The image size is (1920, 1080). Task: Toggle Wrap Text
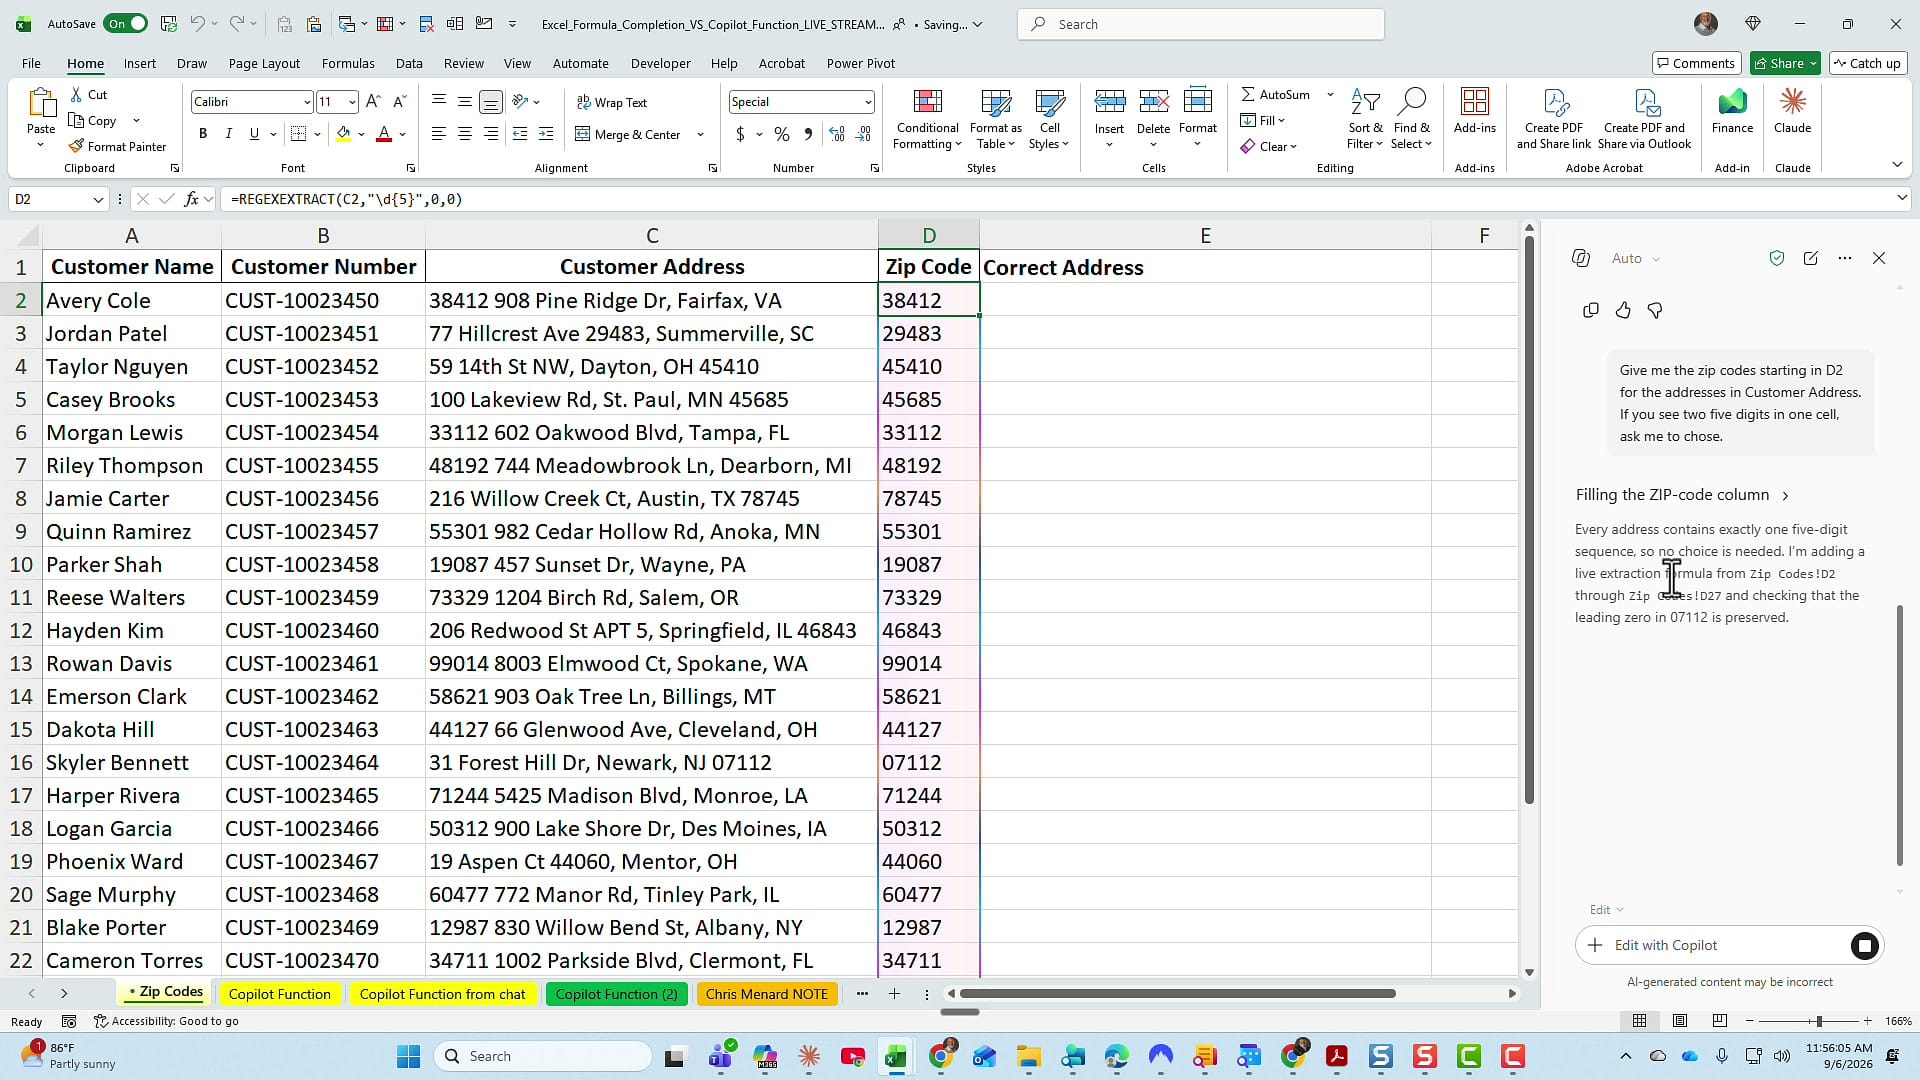pyautogui.click(x=612, y=102)
